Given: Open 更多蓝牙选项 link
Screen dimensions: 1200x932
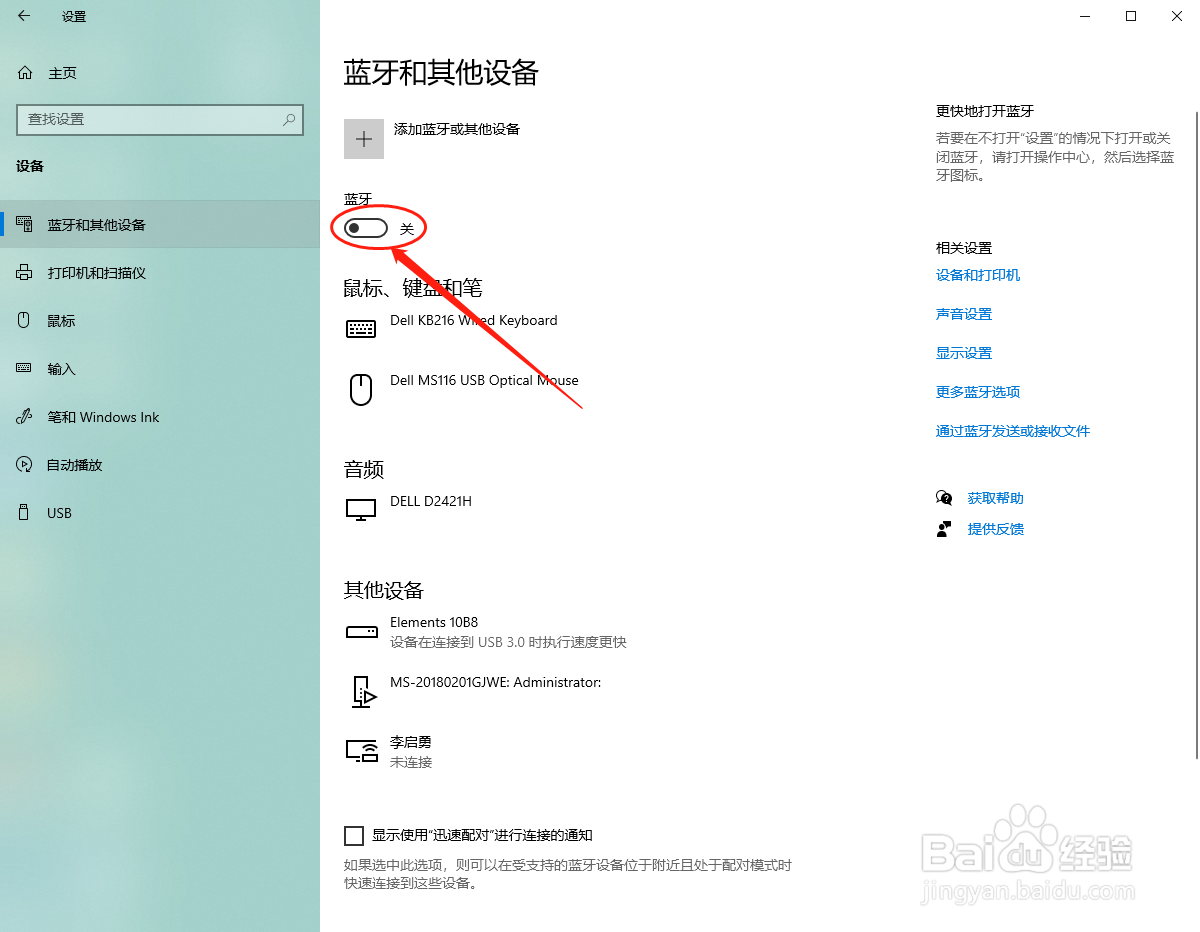Looking at the screenshot, I should point(978,391).
